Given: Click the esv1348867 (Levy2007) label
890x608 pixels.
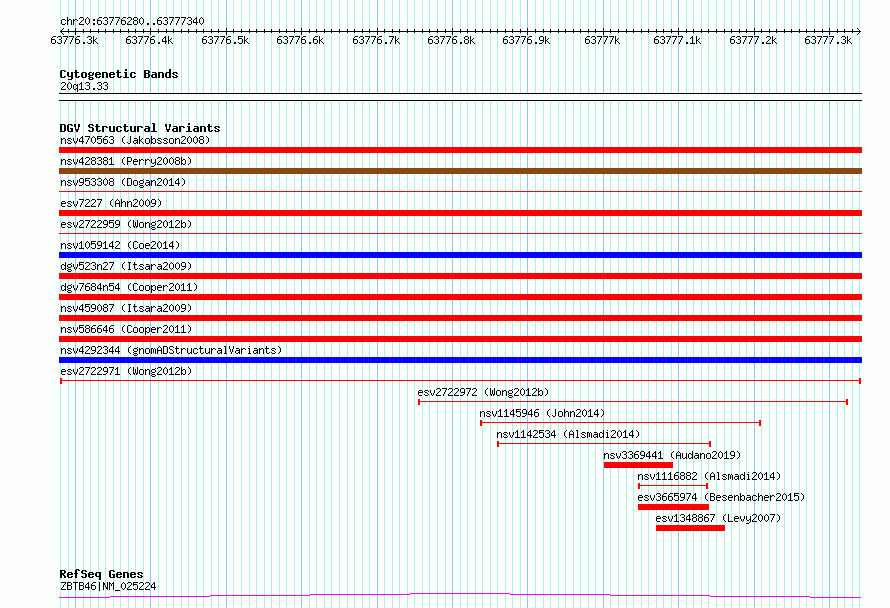Looking at the screenshot, I should [x=718, y=518].
